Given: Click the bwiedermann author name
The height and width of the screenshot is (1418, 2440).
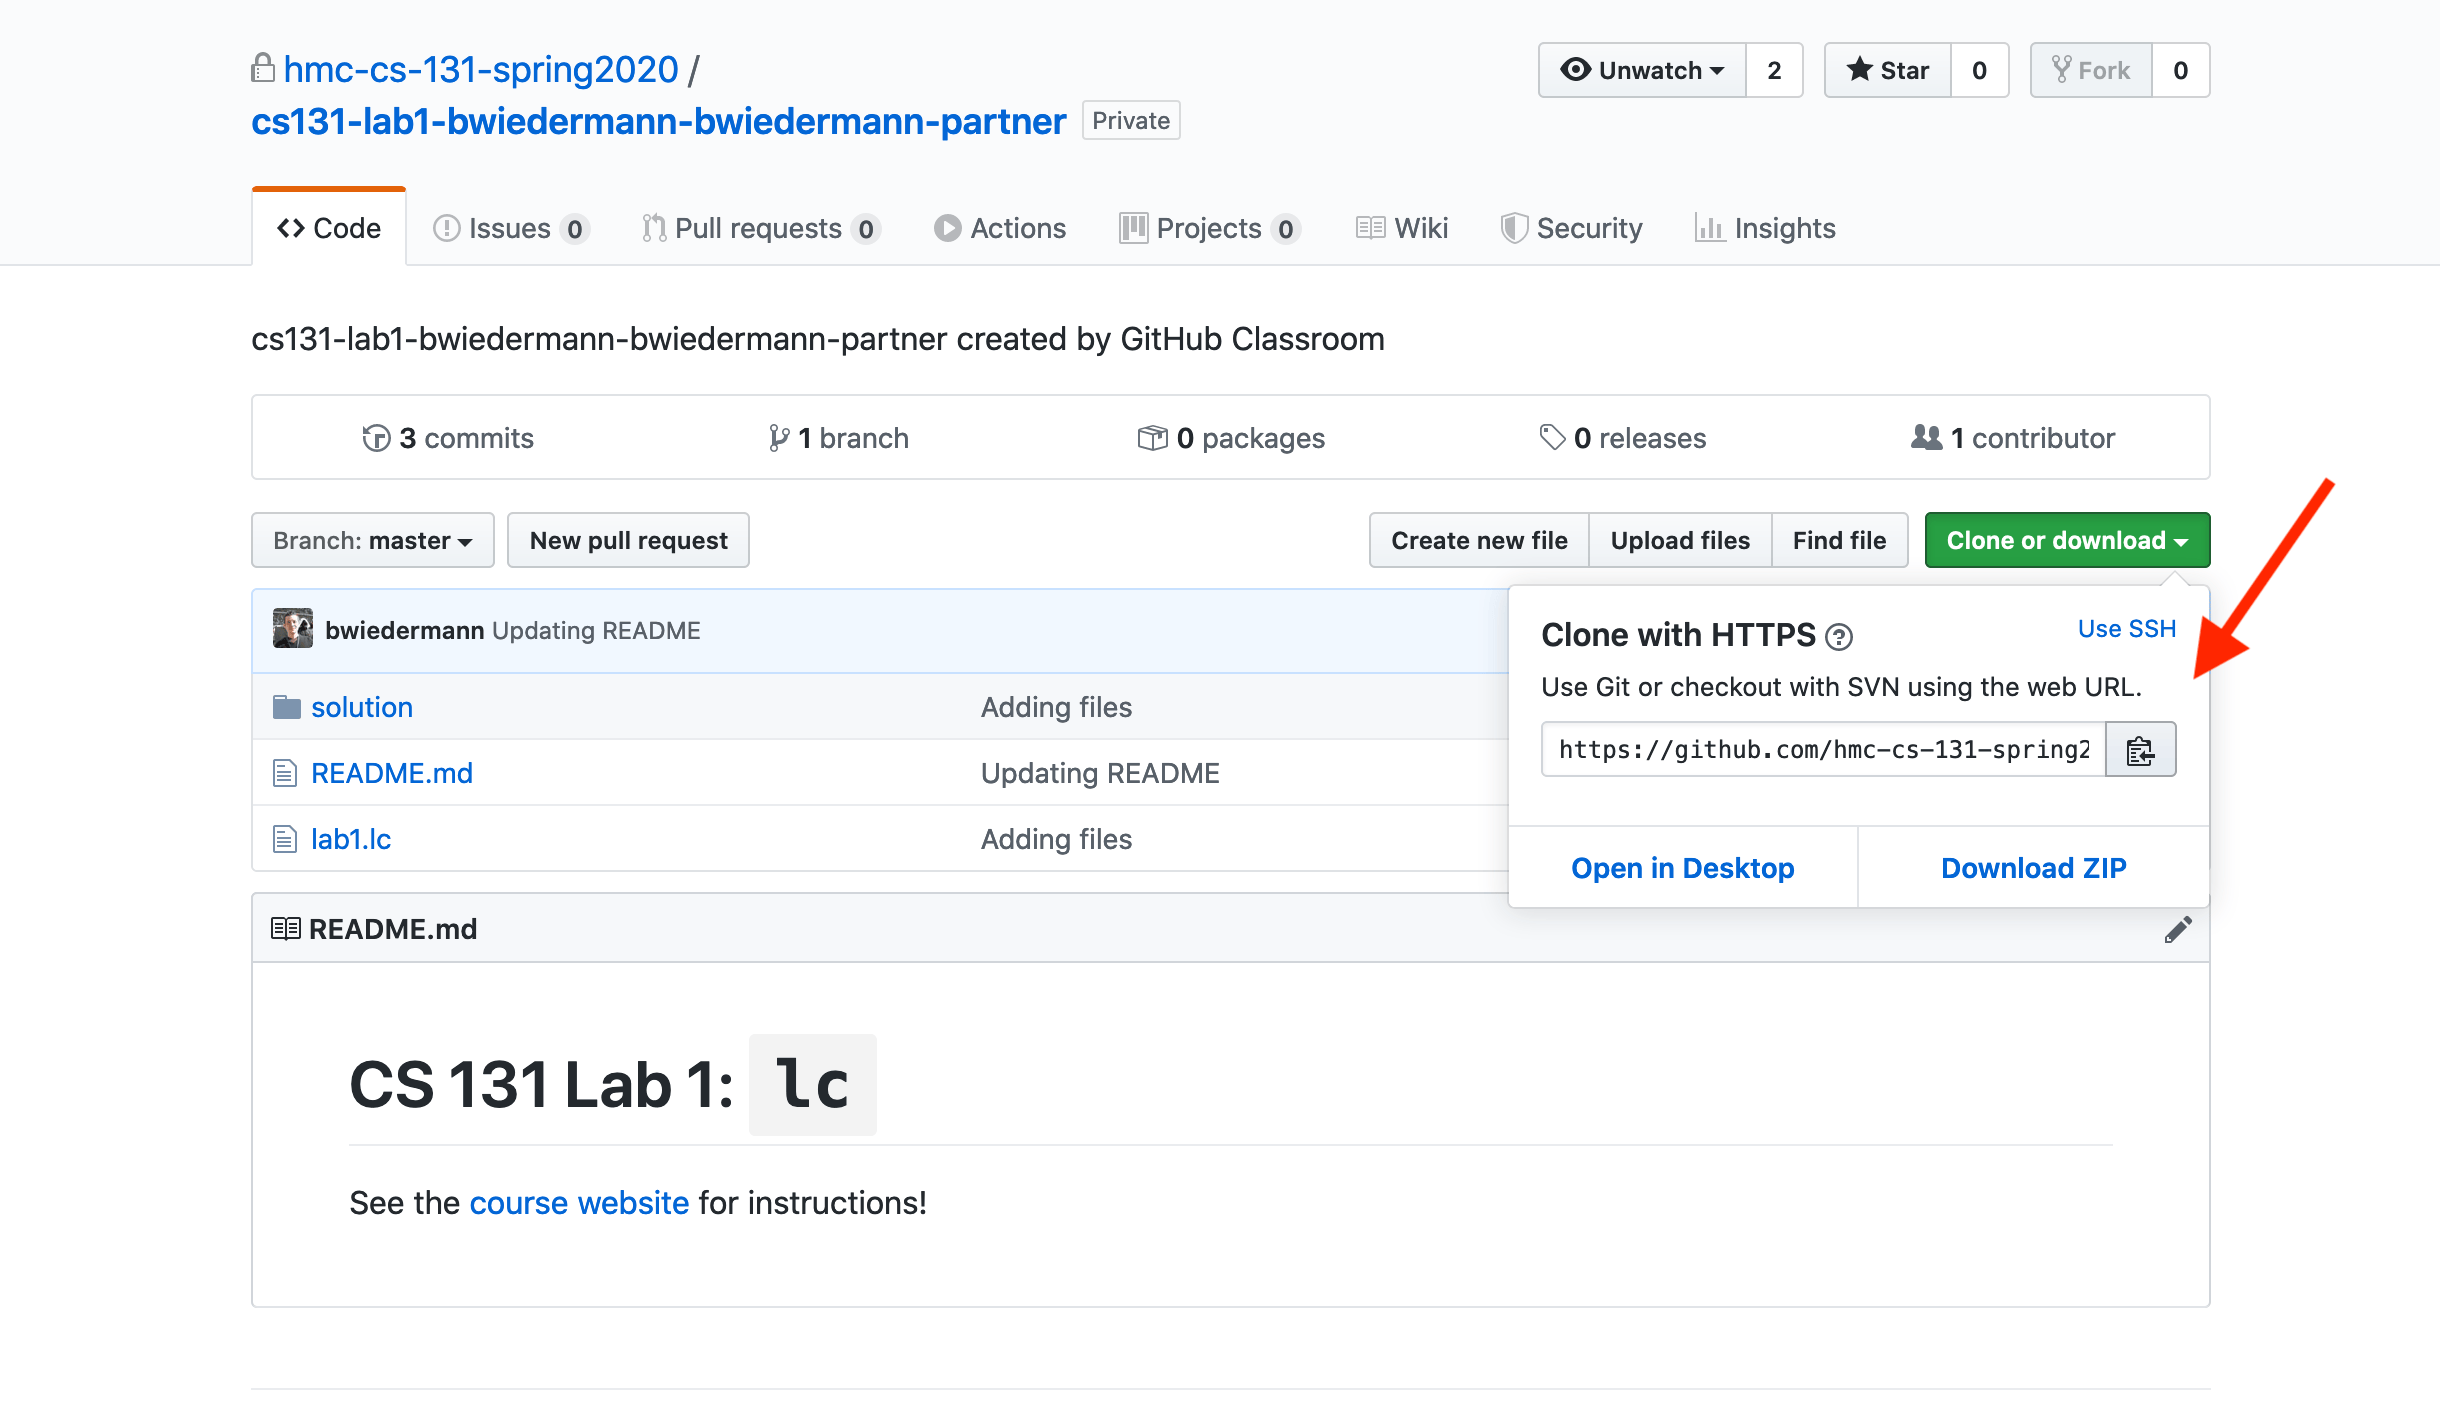Looking at the screenshot, I should coord(405,630).
